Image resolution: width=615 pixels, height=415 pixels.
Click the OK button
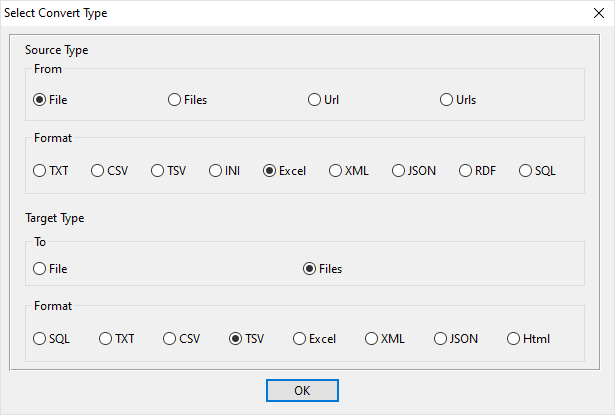coord(302,390)
